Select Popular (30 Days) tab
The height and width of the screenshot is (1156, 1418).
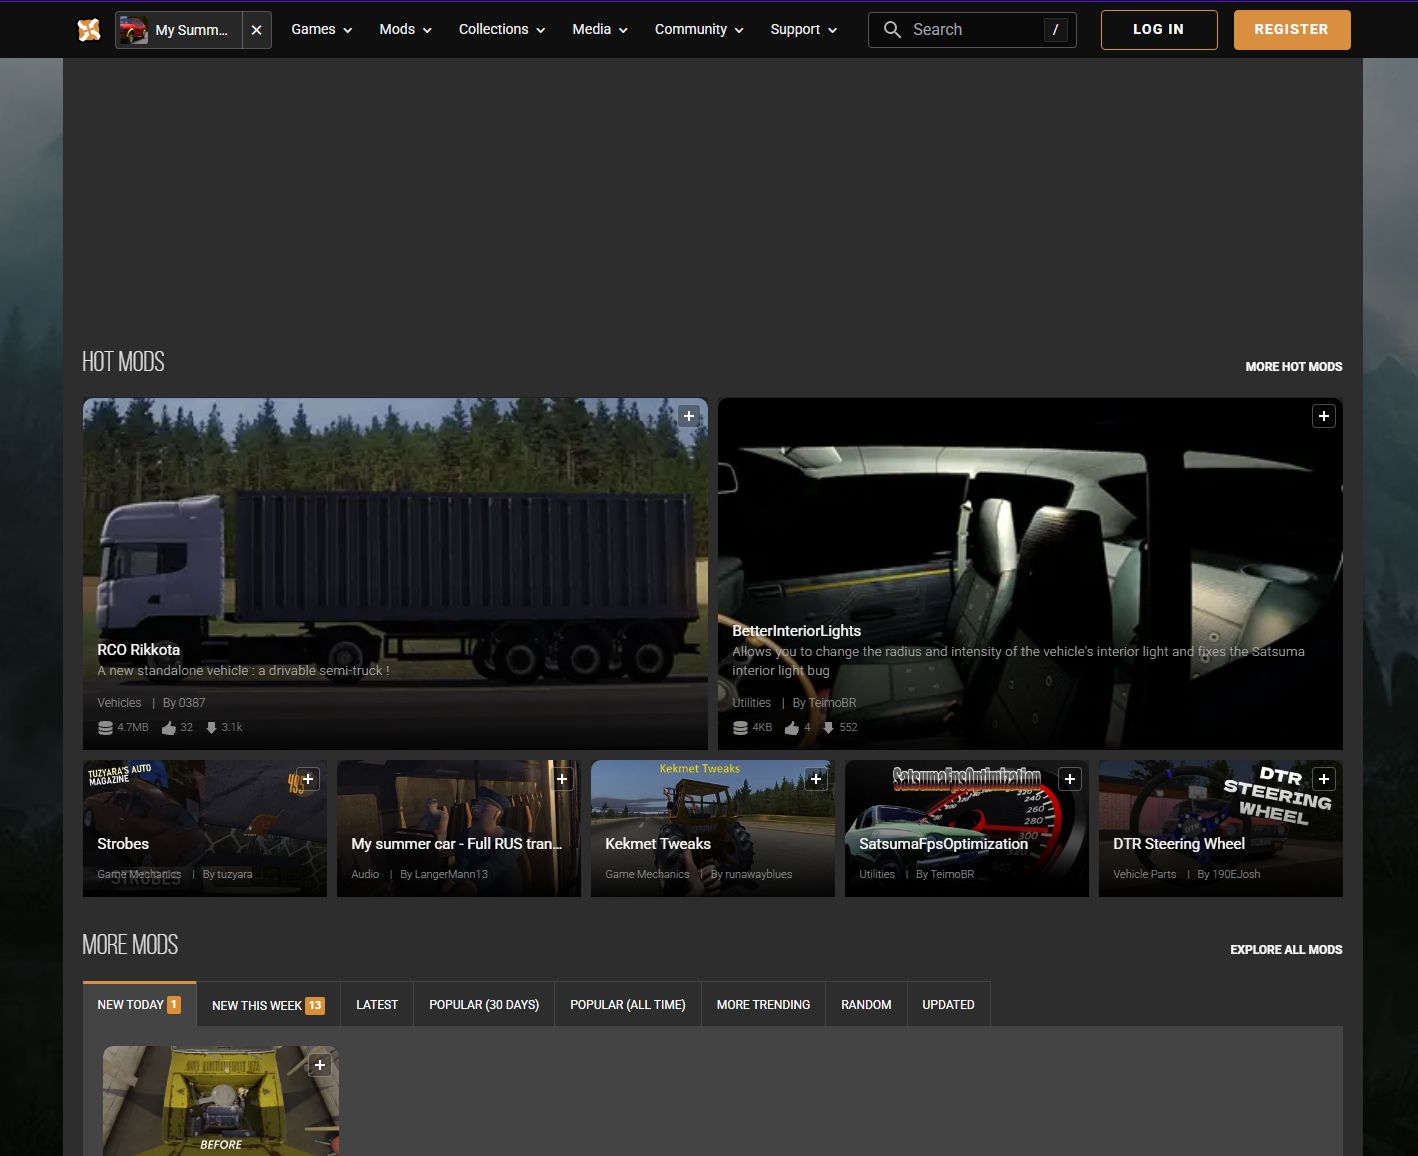tap(484, 1005)
